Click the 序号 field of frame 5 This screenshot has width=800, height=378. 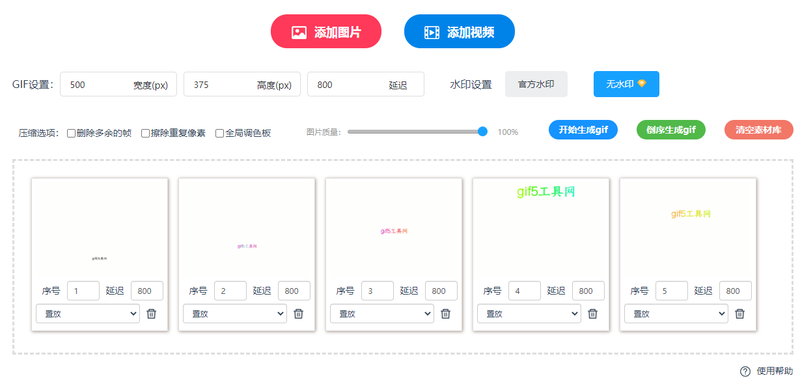pyautogui.click(x=671, y=291)
